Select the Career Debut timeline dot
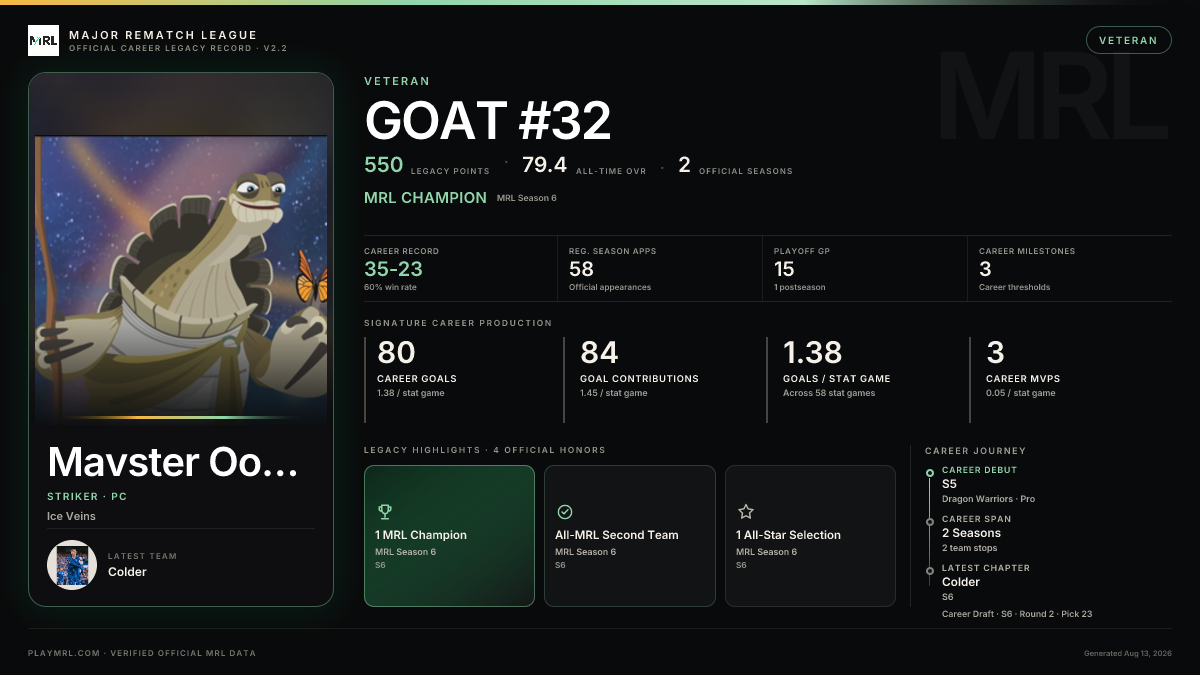Image resolution: width=1200 pixels, height=675 pixels. (930, 473)
